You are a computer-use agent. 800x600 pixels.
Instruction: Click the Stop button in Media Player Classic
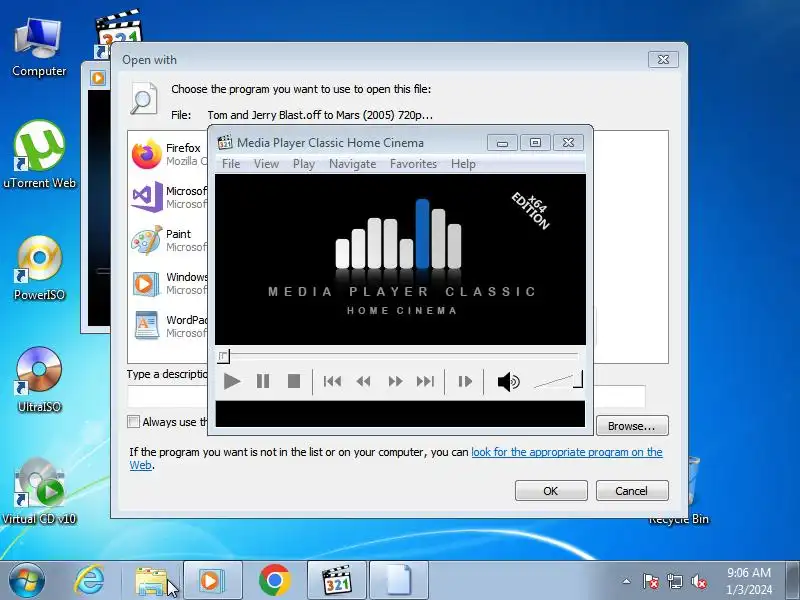(x=294, y=381)
